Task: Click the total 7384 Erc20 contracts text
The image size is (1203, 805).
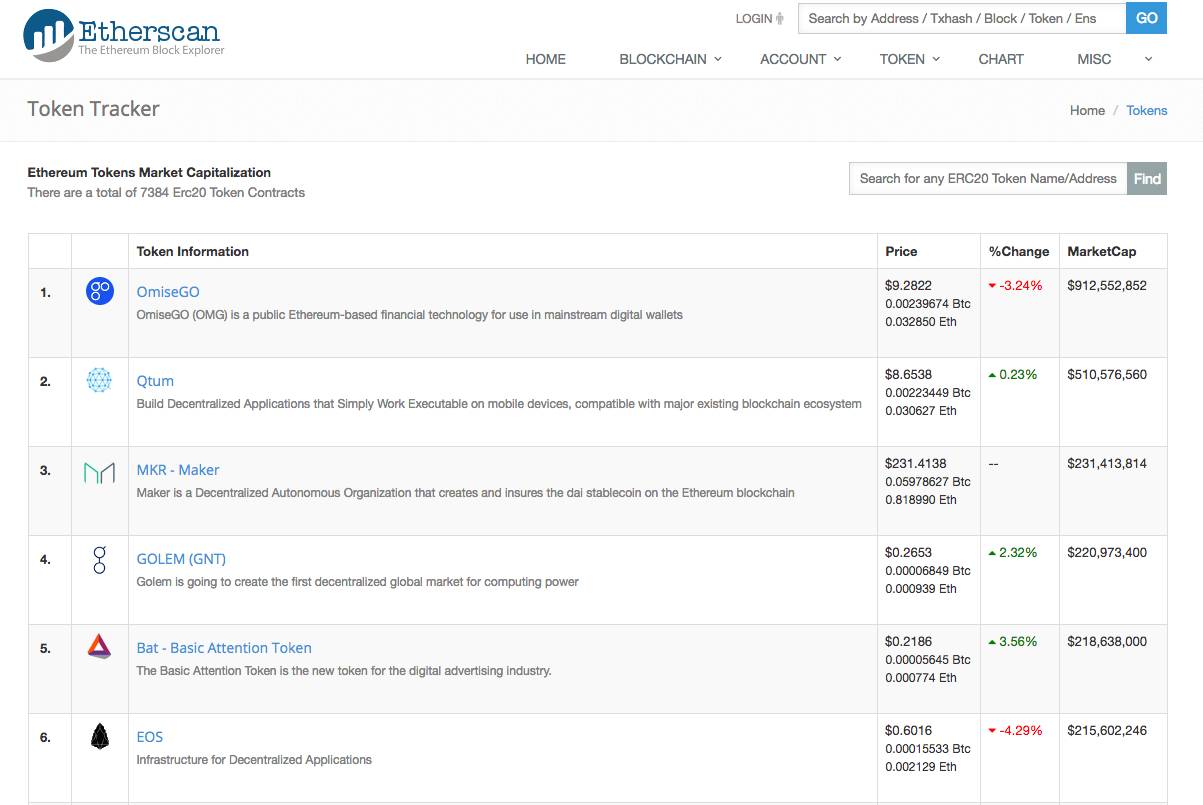Action: point(166,193)
